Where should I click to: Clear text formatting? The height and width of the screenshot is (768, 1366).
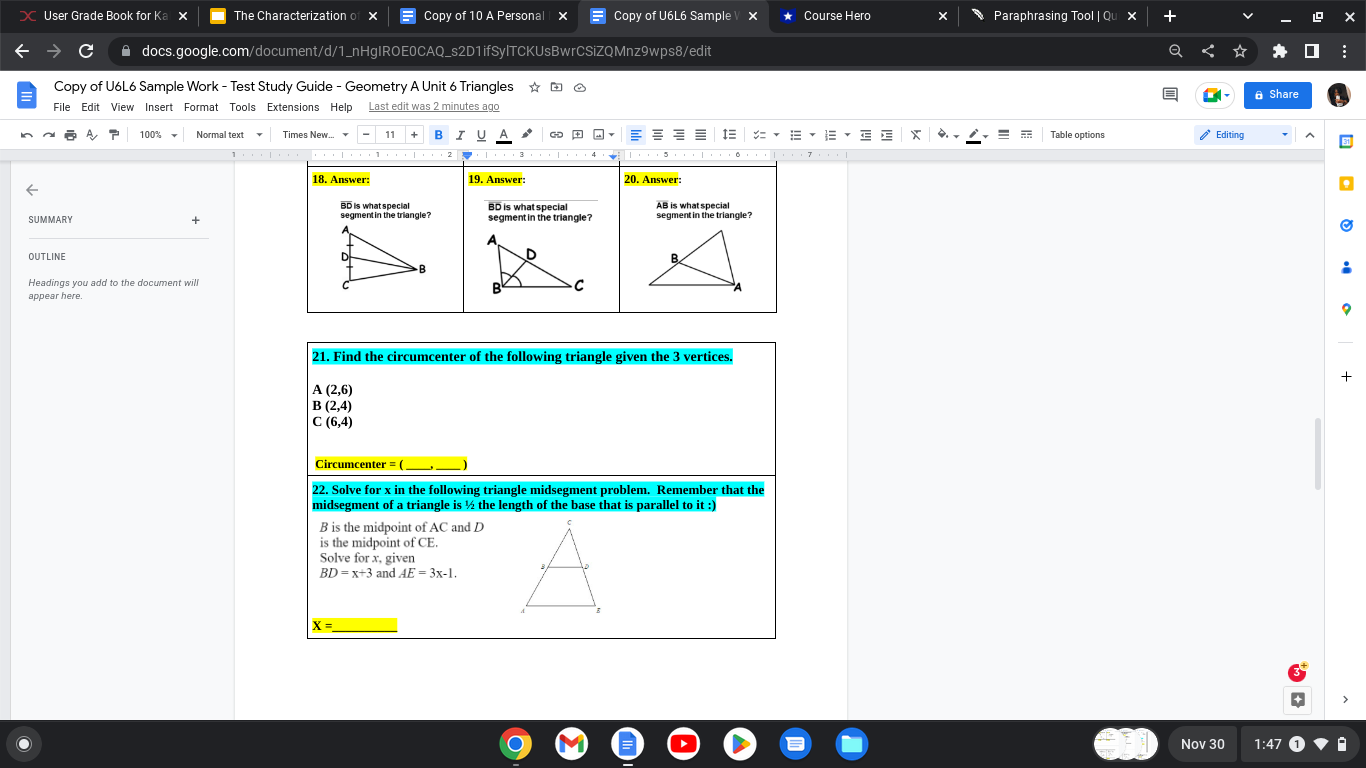pos(915,134)
